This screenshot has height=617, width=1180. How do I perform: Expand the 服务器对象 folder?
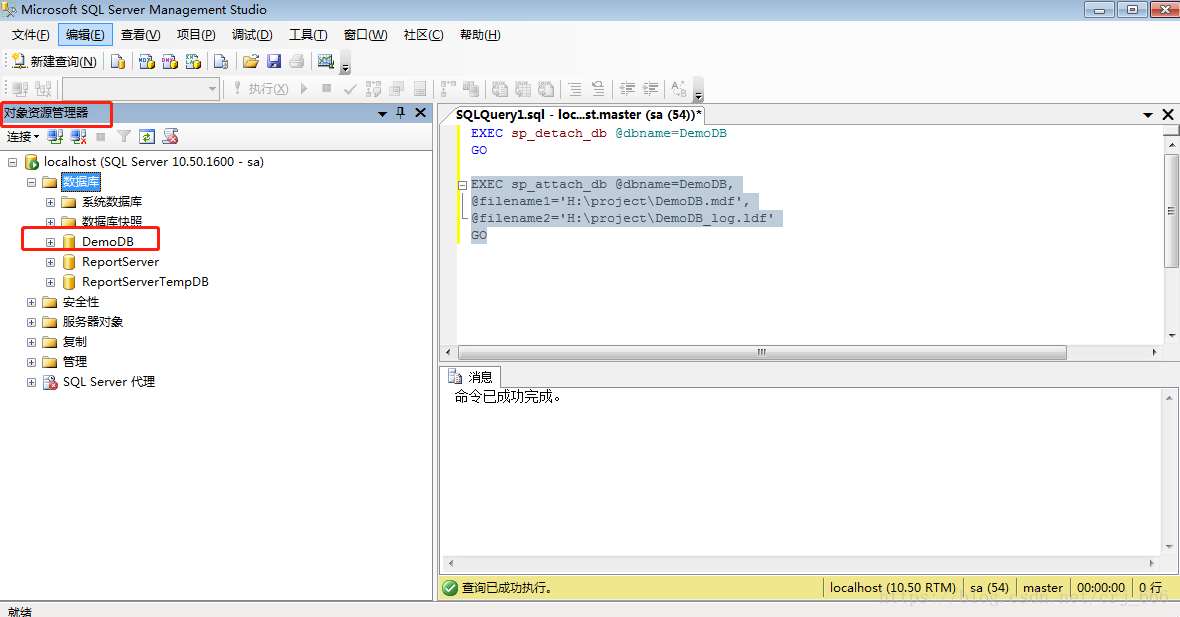(32, 323)
